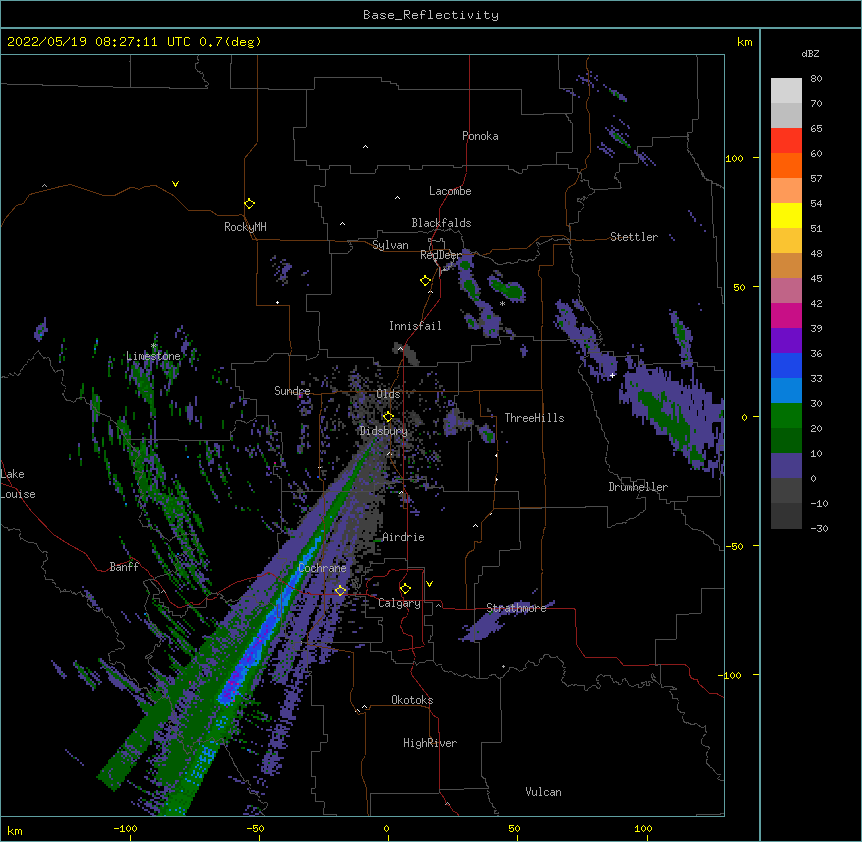
Task: Click the -50 tick on bottom axis
Action: (x=255, y=828)
